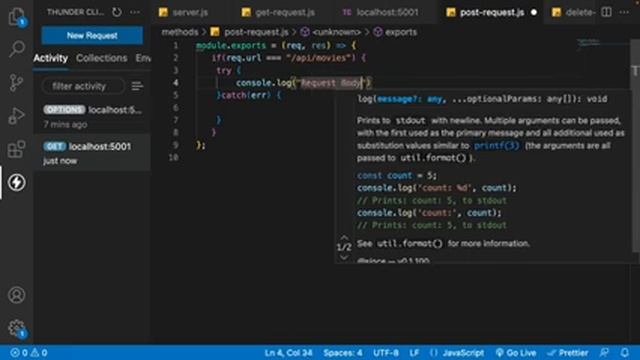Open the Search view
The image size is (640, 360).
pyautogui.click(x=16, y=49)
